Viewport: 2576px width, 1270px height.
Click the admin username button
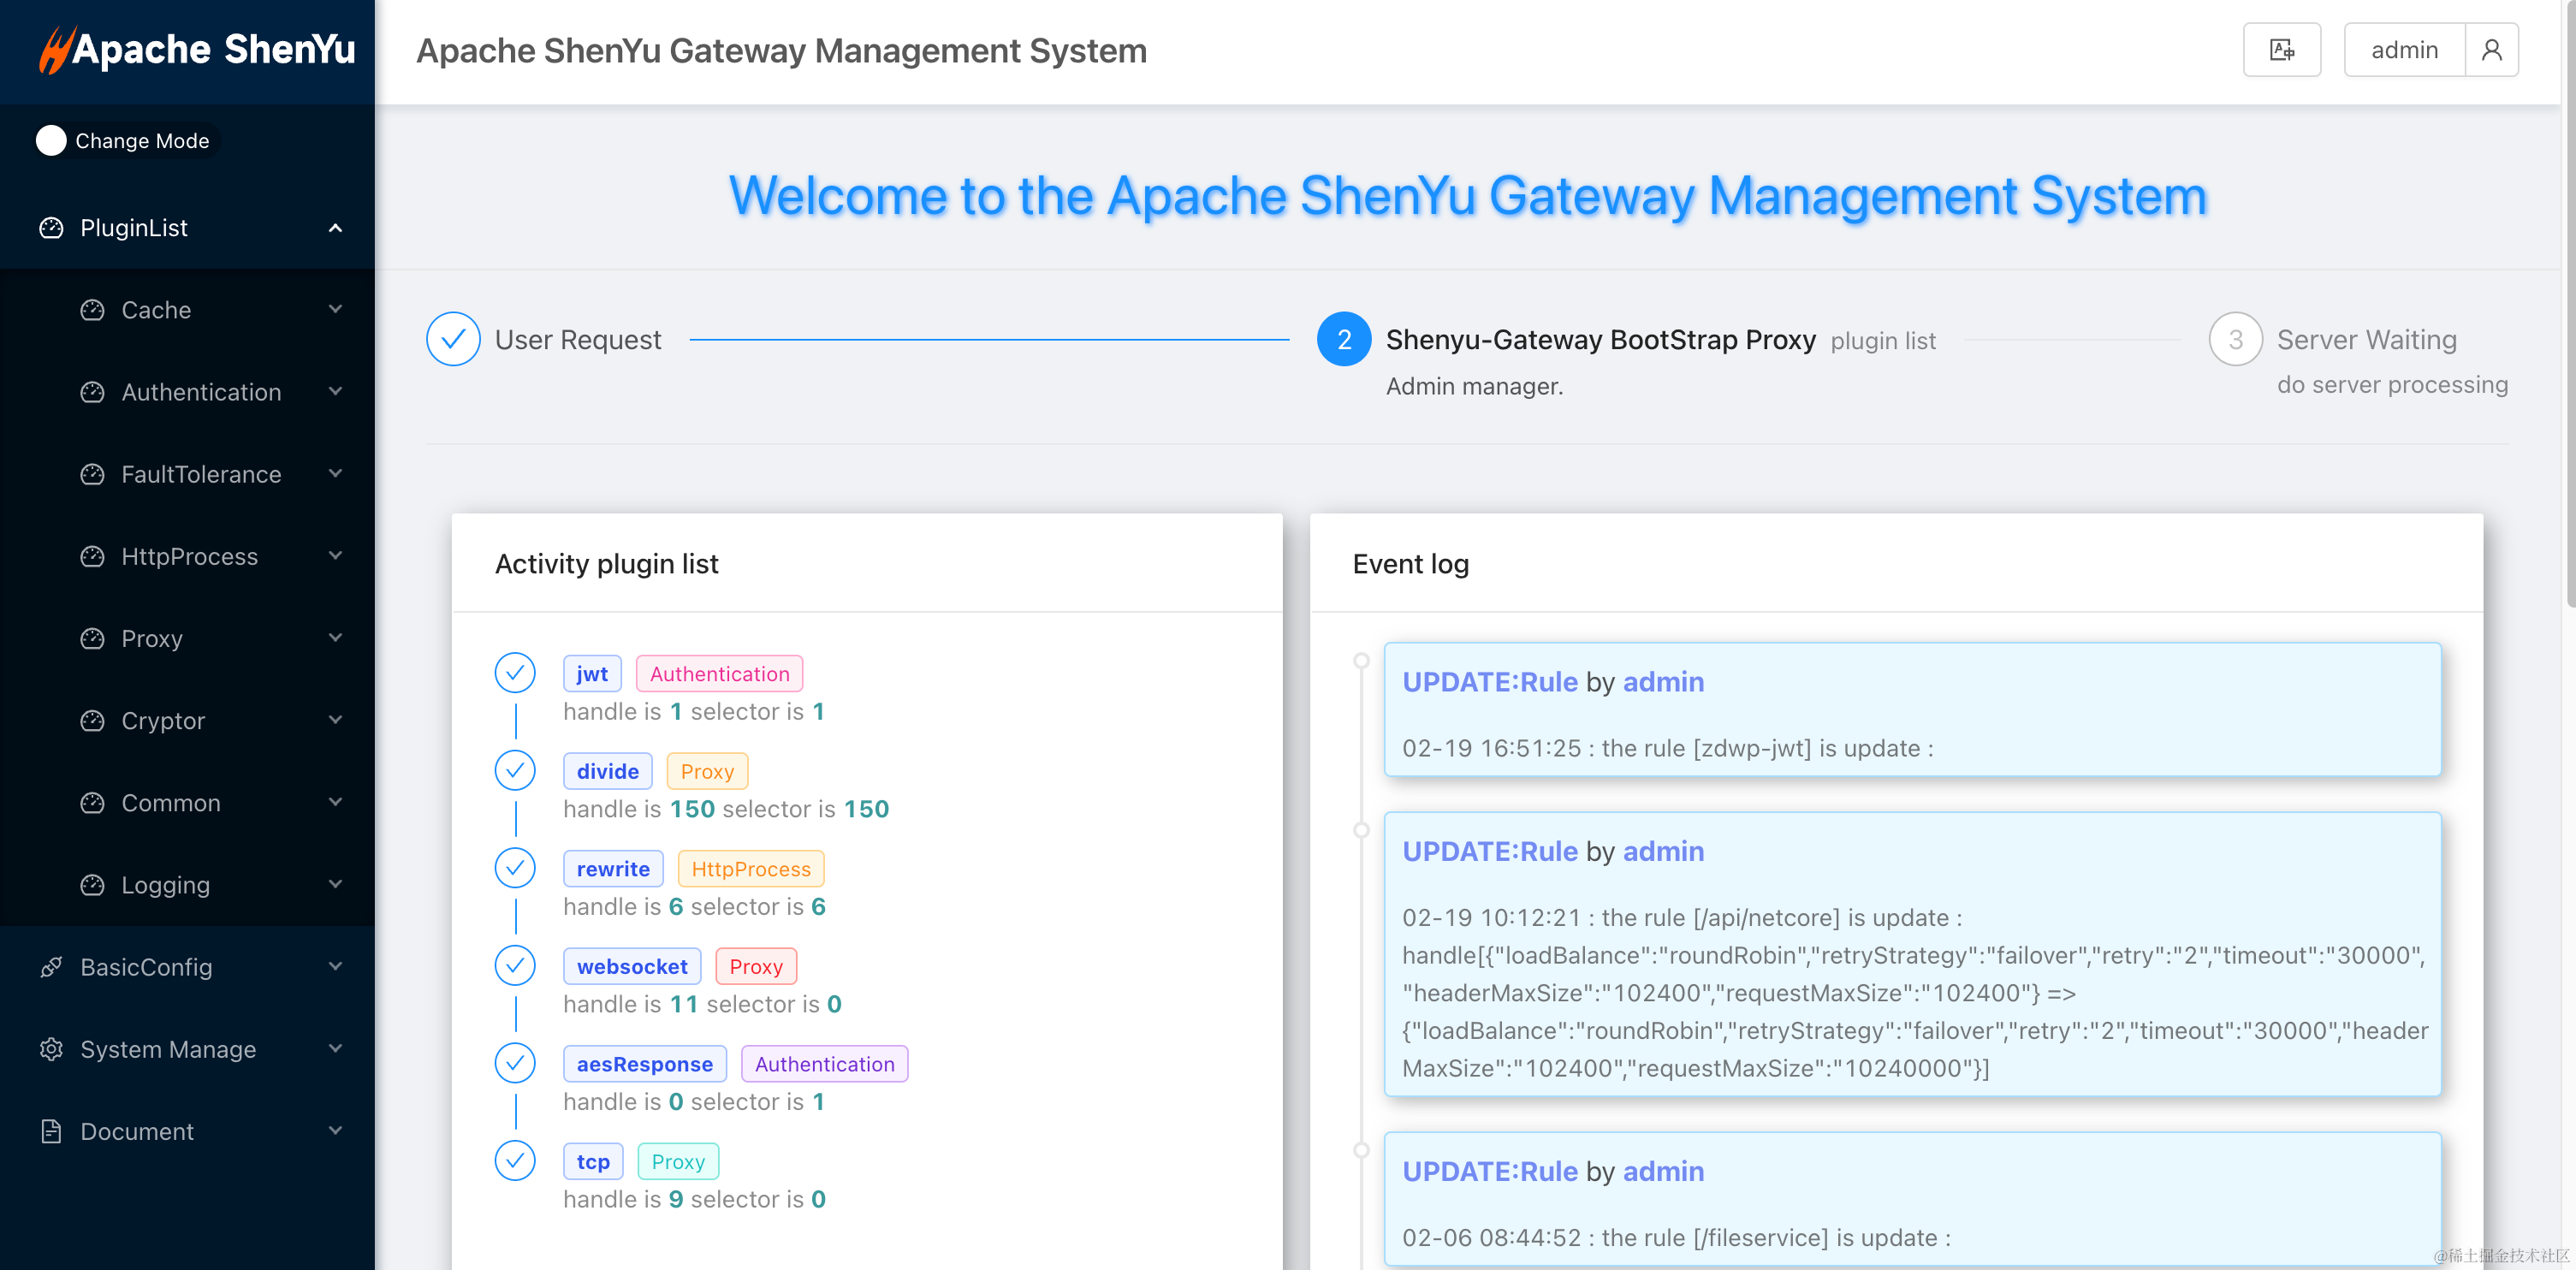[x=2403, y=50]
